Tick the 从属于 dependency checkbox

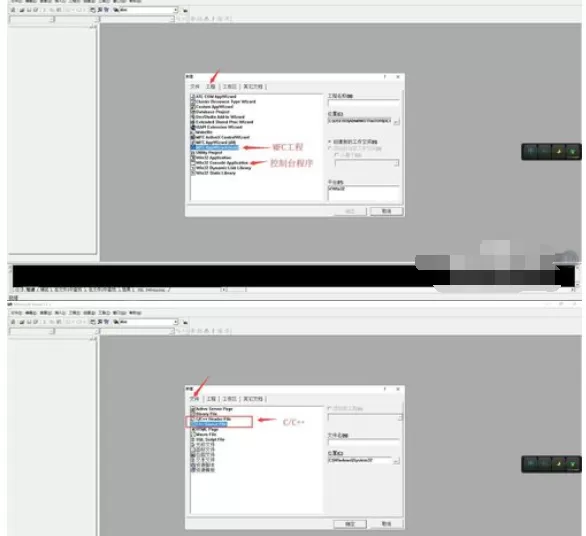click(337, 155)
